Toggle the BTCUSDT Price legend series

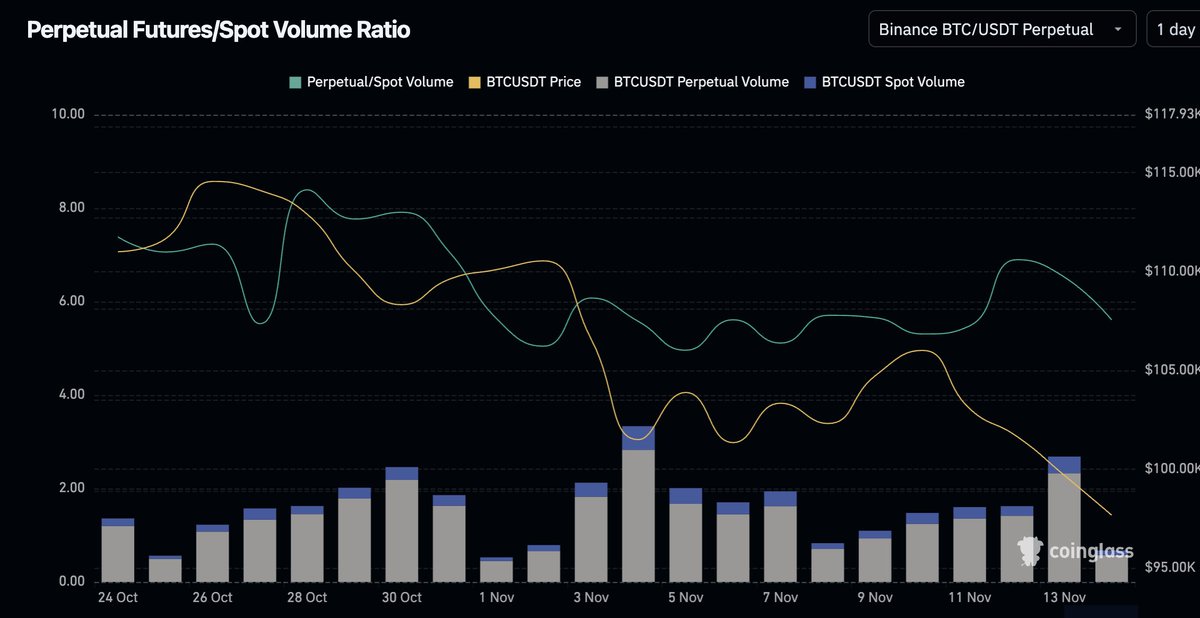pyautogui.click(x=523, y=82)
